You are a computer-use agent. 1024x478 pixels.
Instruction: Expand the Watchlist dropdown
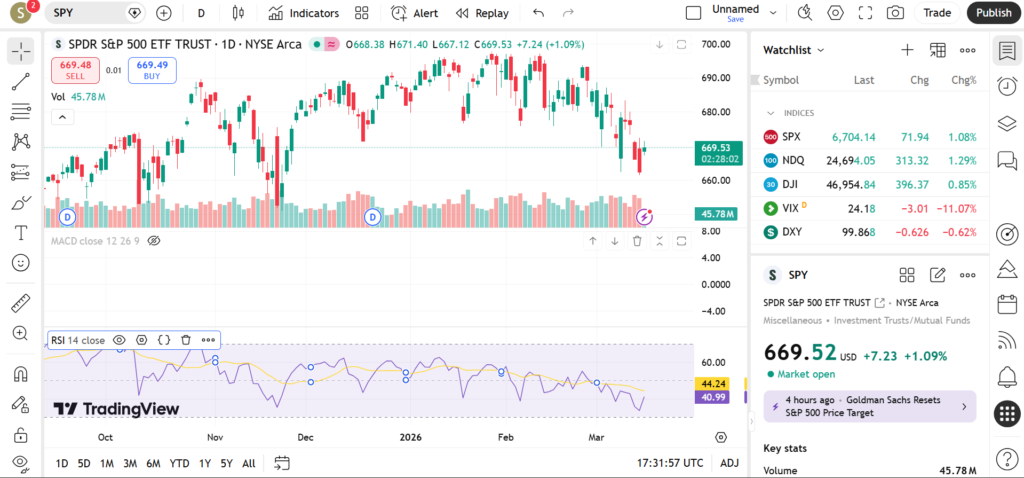click(x=794, y=50)
